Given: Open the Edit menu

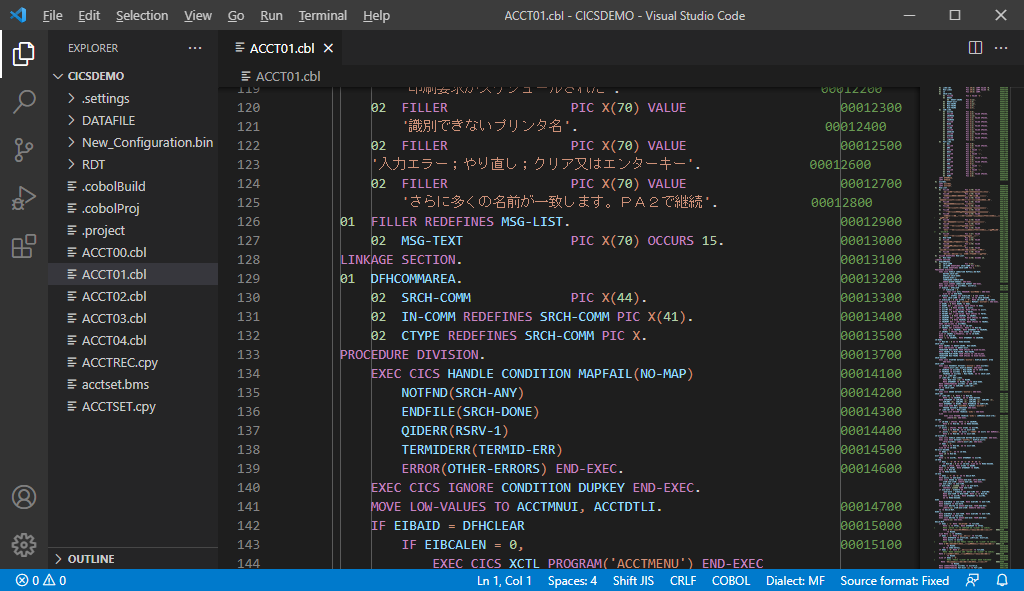Looking at the screenshot, I should (x=89, y=16).
